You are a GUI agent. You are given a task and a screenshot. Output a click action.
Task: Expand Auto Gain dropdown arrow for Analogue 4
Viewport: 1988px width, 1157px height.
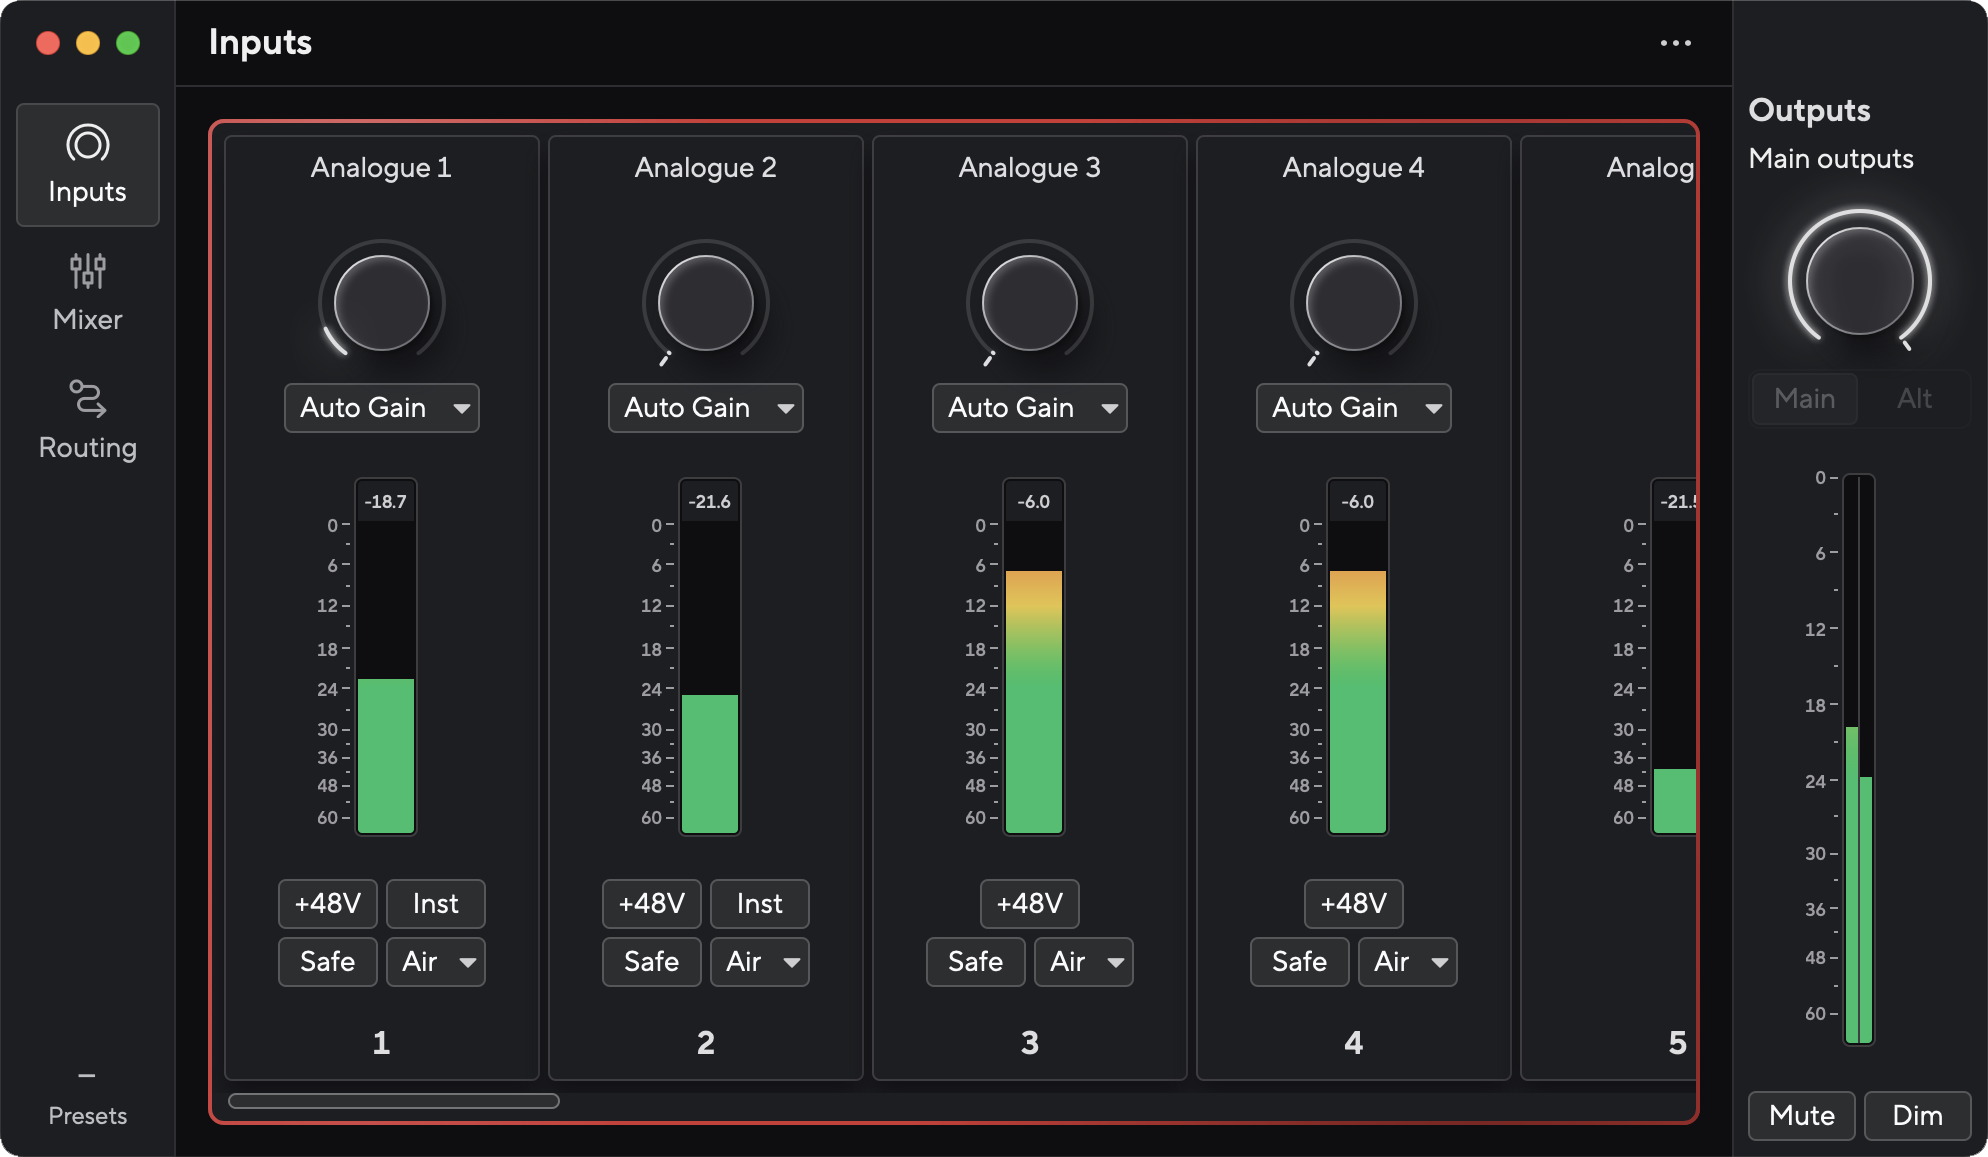pyautogui.click(x=1433, y=408)
